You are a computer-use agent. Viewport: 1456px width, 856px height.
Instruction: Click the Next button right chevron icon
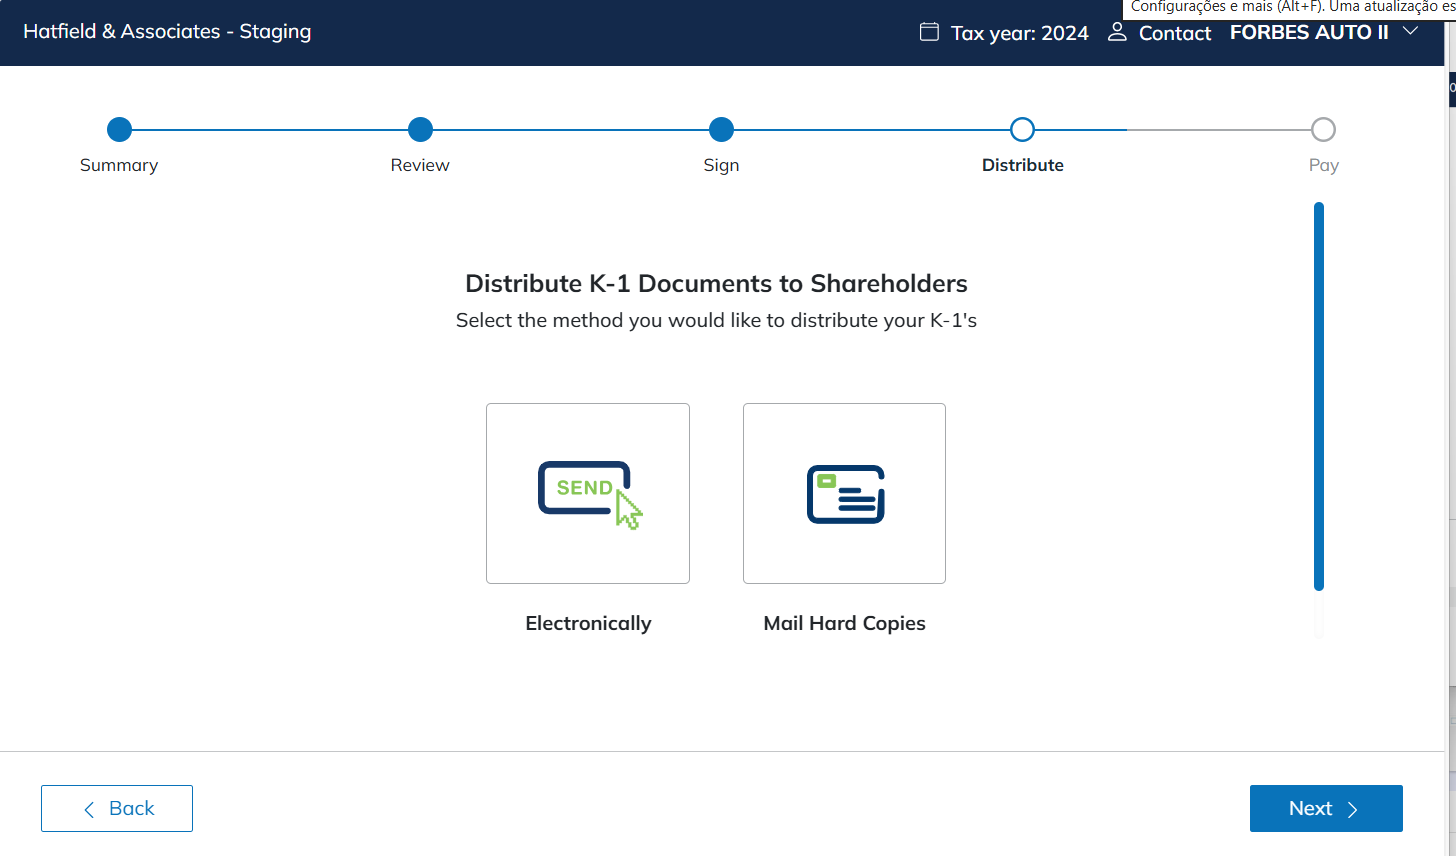pyautogui.click(x=1353, y=809)
